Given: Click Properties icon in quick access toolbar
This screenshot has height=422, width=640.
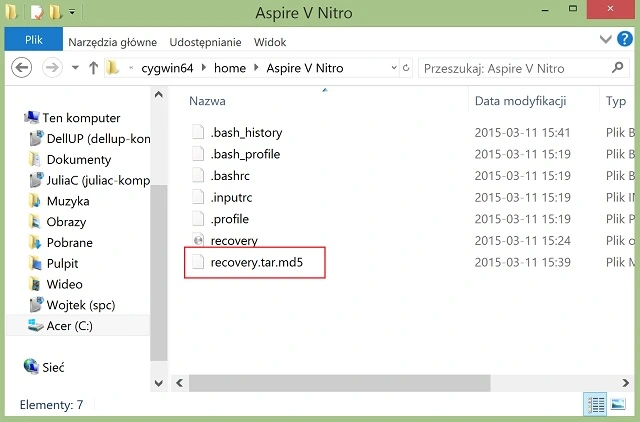Looking at the screenshot, I should pyautogui.click(x=37, y=13).
